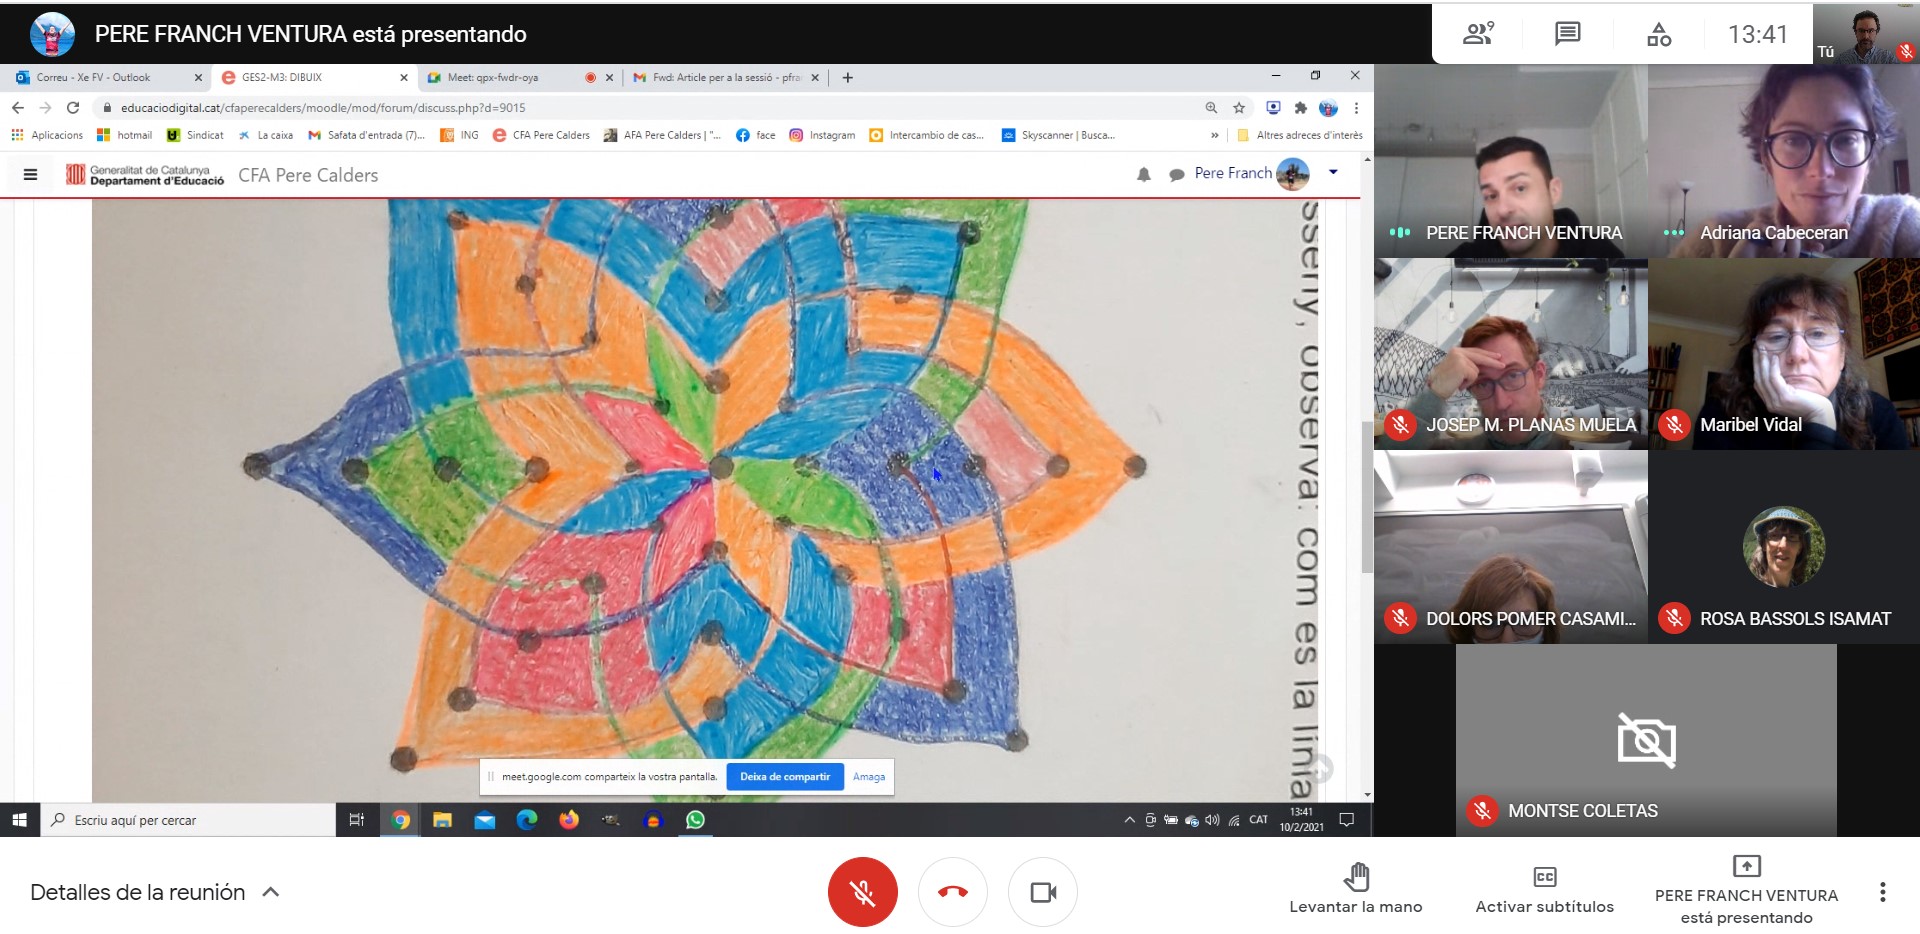Click the Moodle notifications bell icon
1920x934 pixels.
point(1144,175)
